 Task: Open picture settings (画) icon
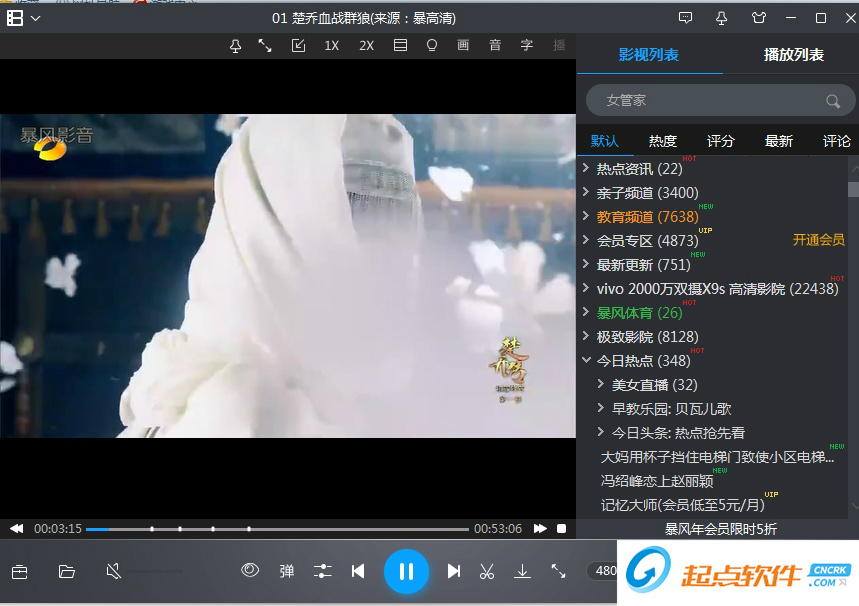[x=463, y=45]
